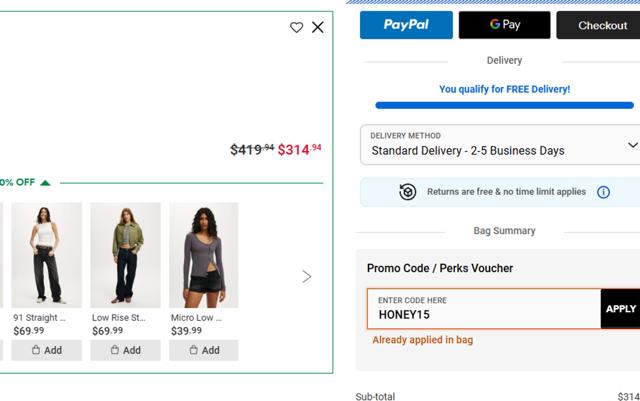Add the Micro Low shorts to bag
Screen dimensions: 640x401
pyautogui.click(x=204, y=350)
